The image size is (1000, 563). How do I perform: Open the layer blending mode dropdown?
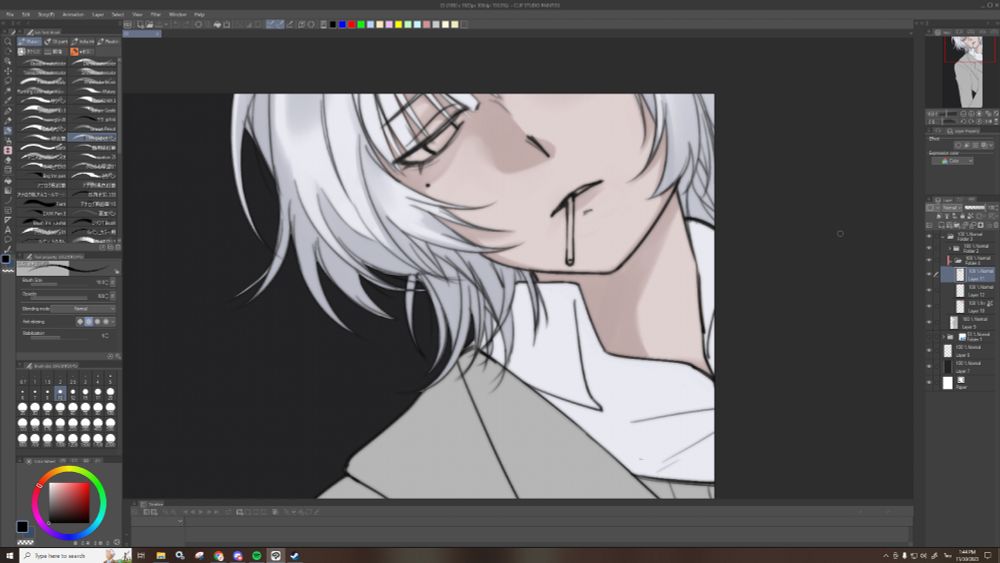[951, 207]
